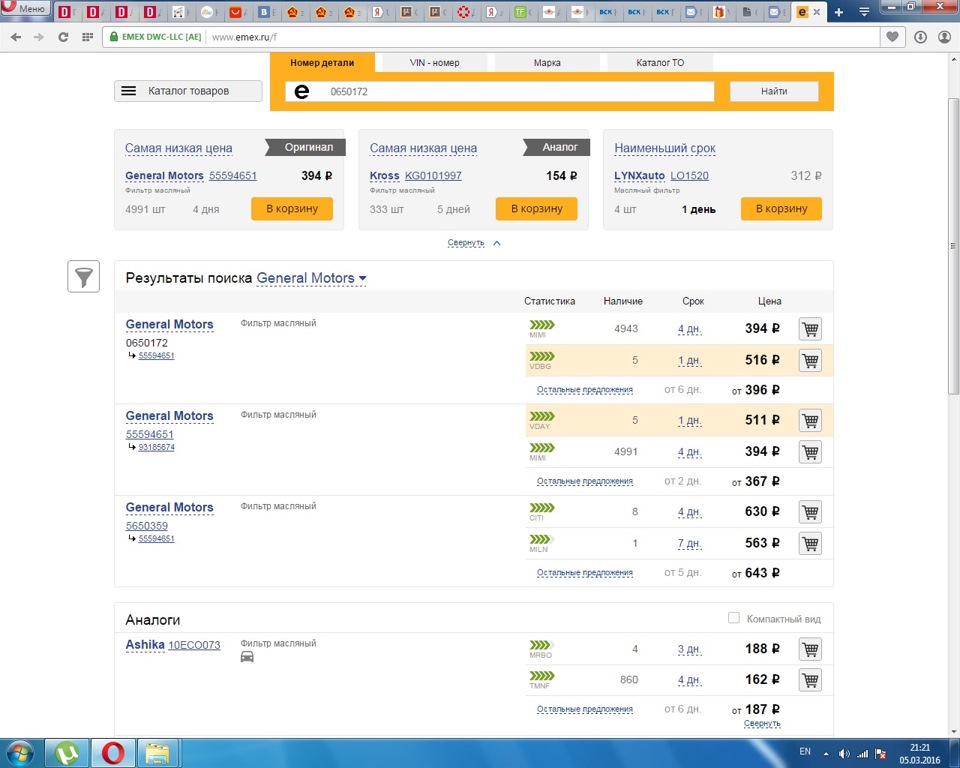Screen dimensions: 960x768
Task: Open Каталог товаров menu
Action: pyautogui.click(x=188, y=91)
